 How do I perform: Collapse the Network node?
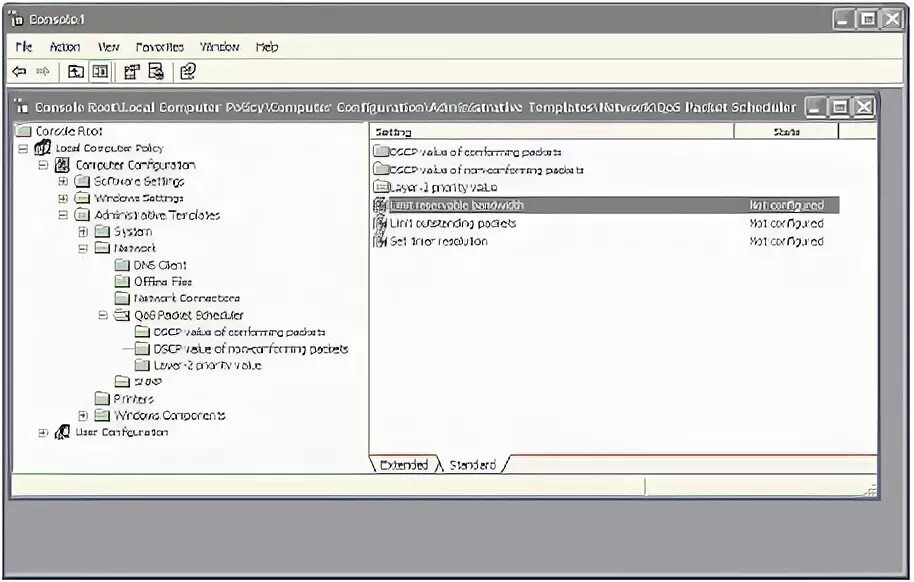83,248
